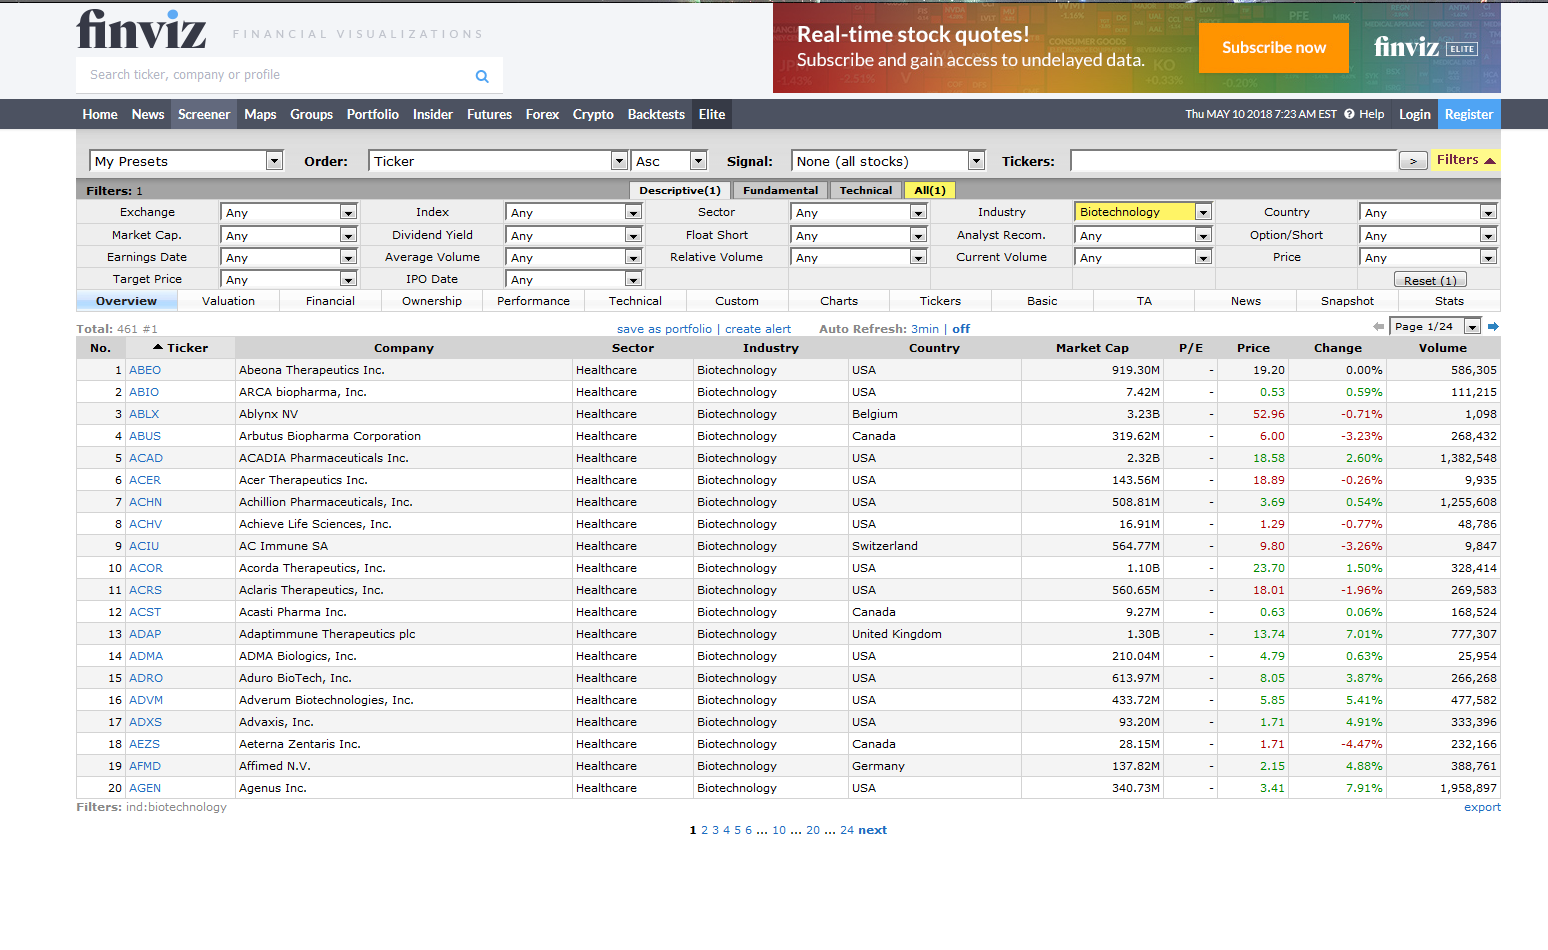Screen dimensions: 1548x950
Task: Go to page 24 link
Action: point(847,830)
